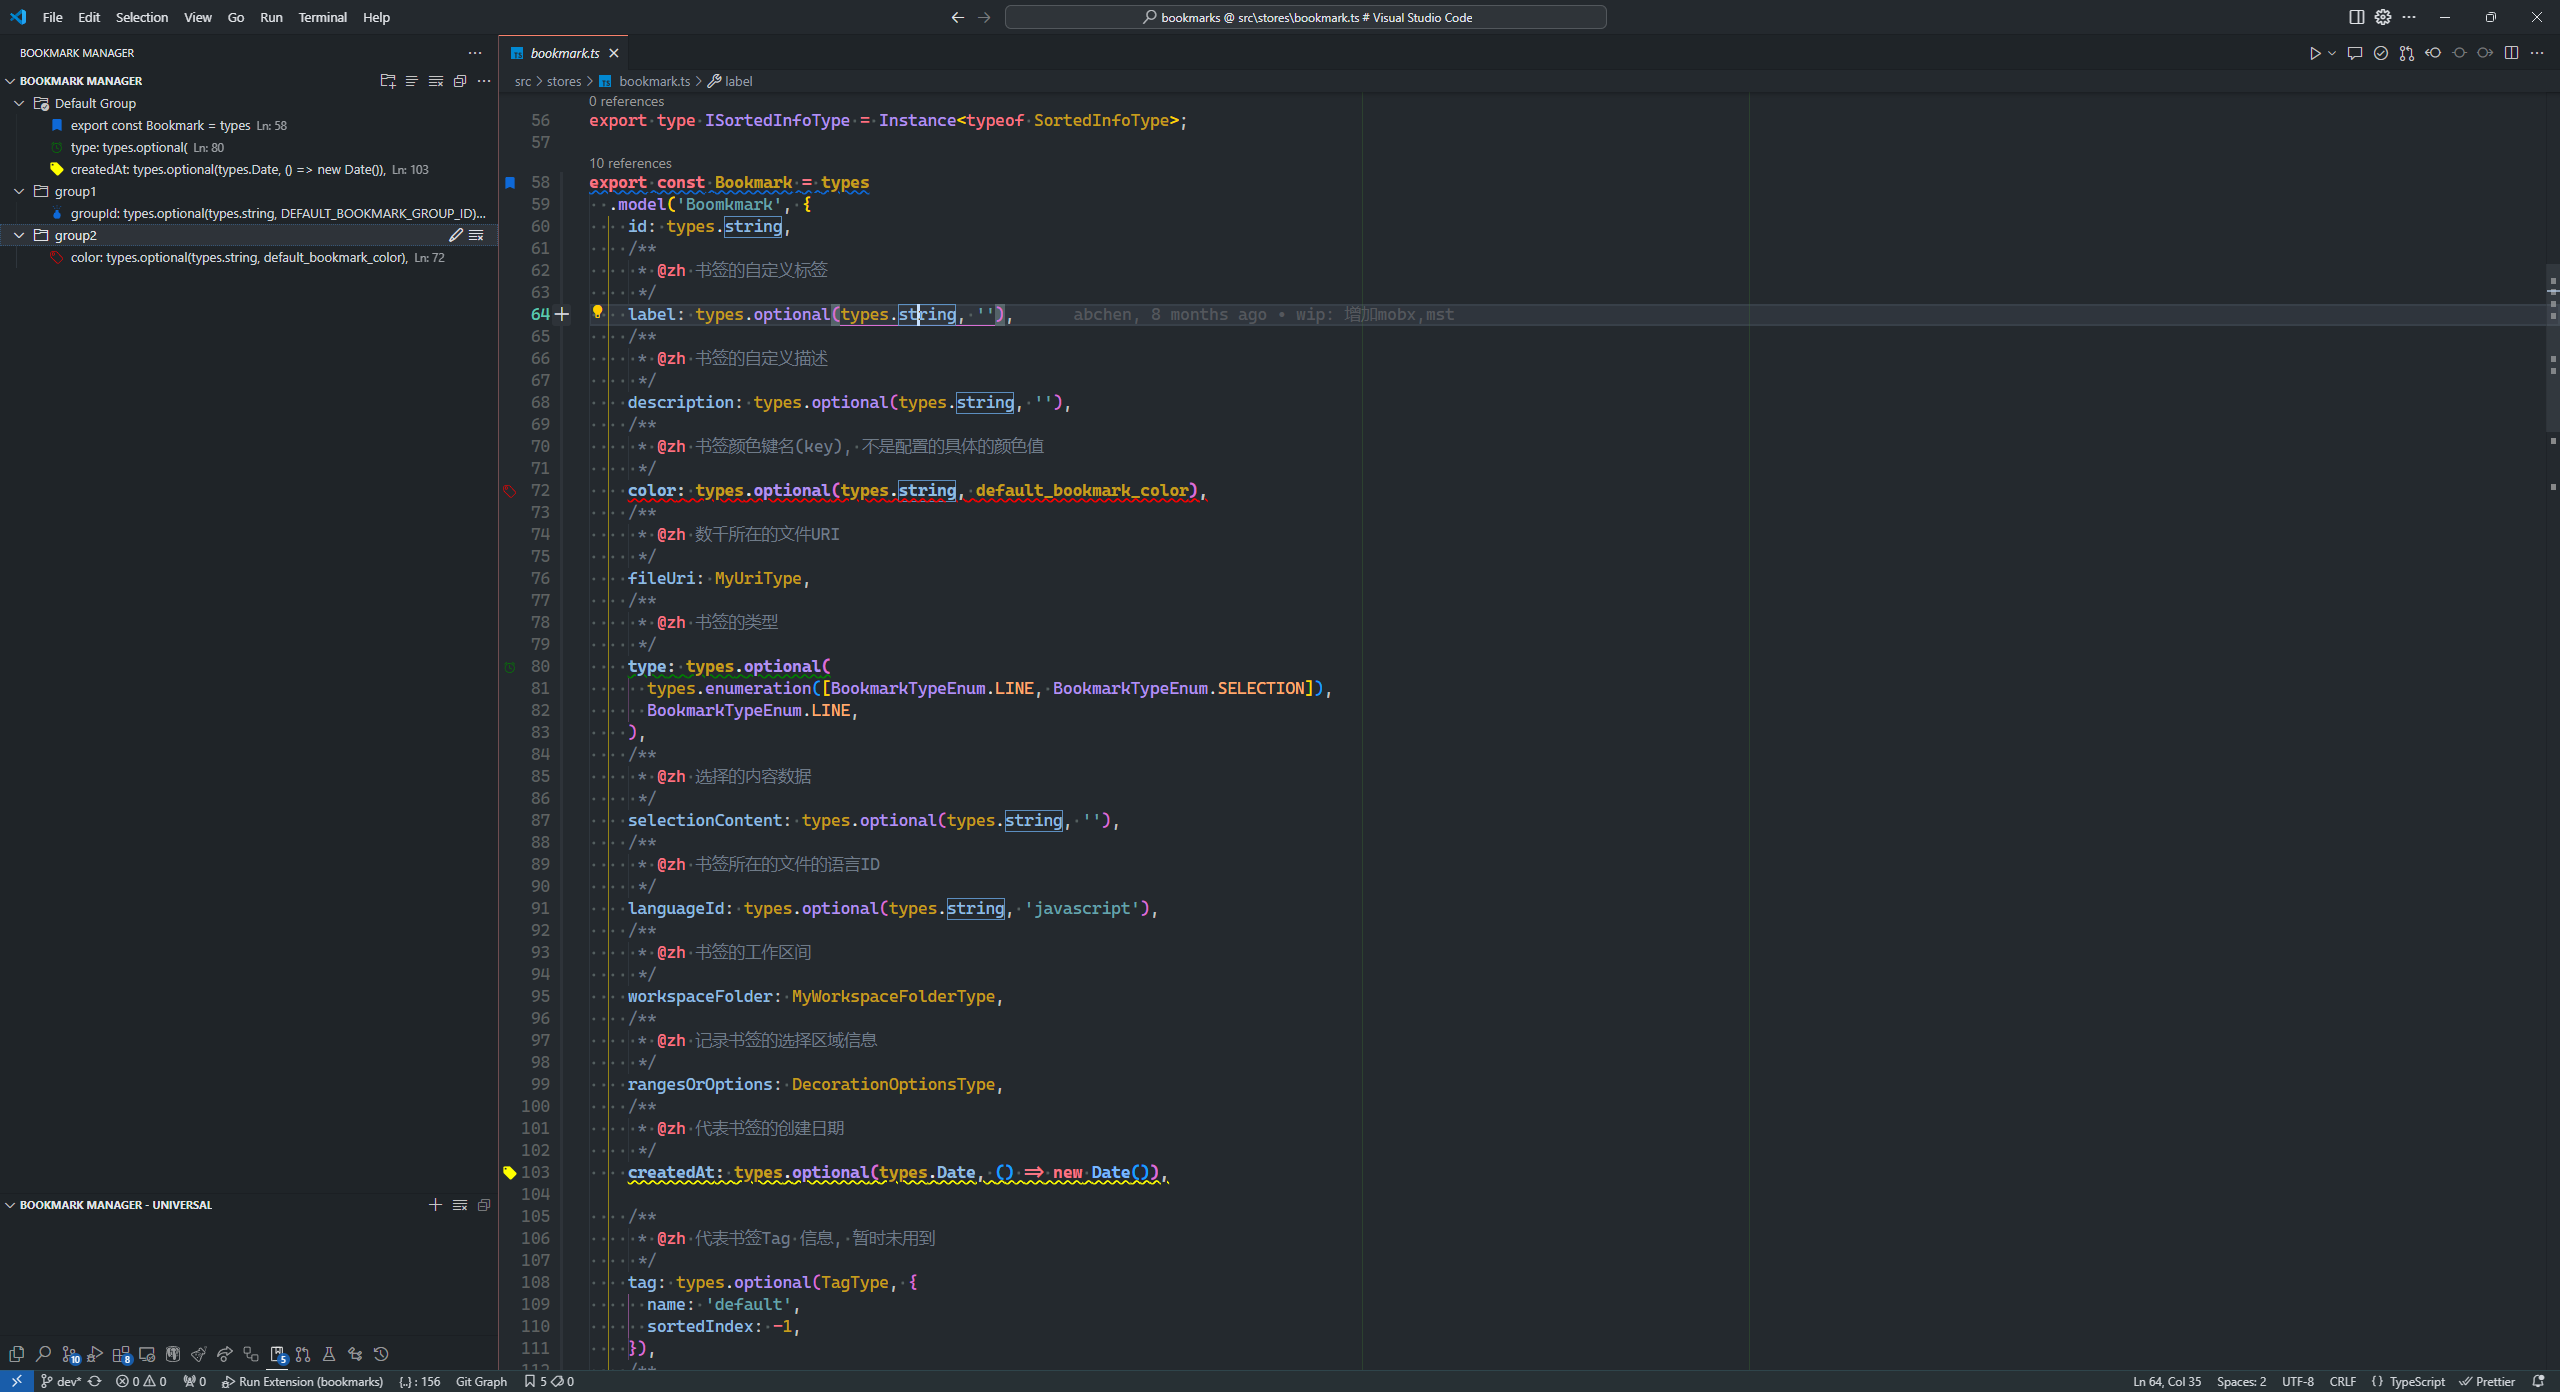2560x1392 pixels.
Task: Open the Timeline history activity icon
Action: pyautogui.click(x=381, y=1354)
